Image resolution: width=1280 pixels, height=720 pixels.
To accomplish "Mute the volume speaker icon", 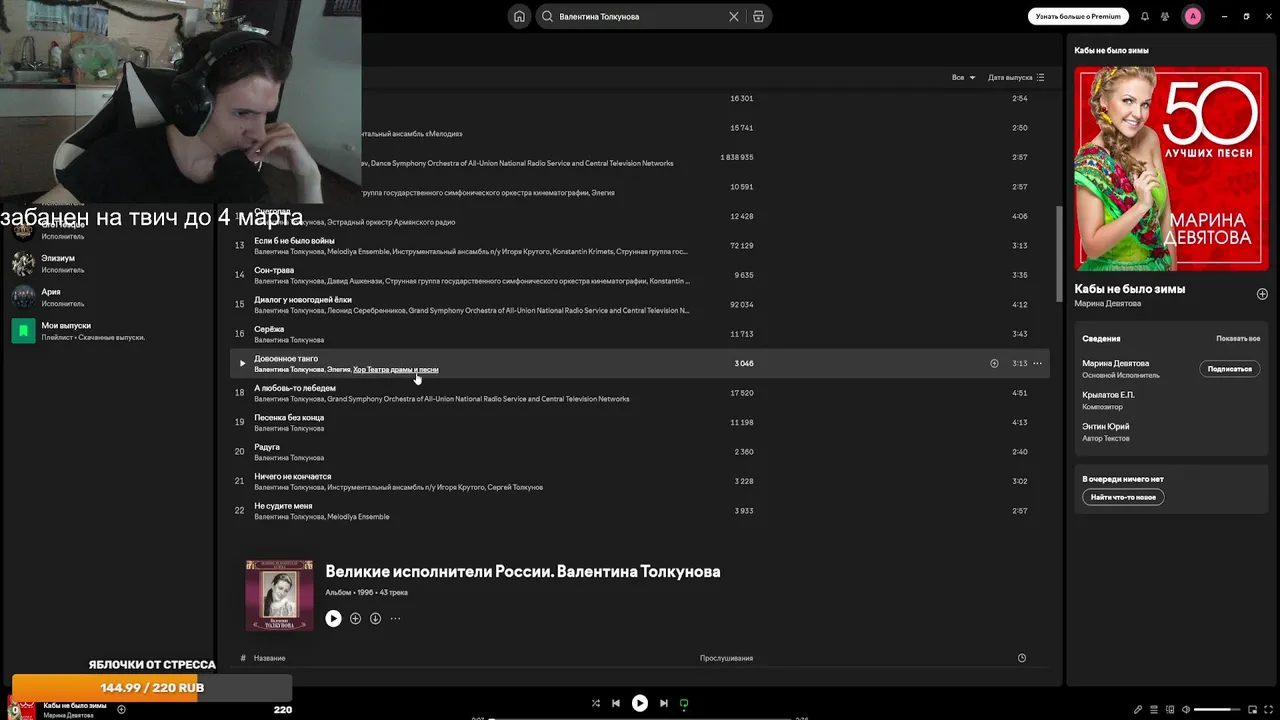I will (x=1186, y=710).
